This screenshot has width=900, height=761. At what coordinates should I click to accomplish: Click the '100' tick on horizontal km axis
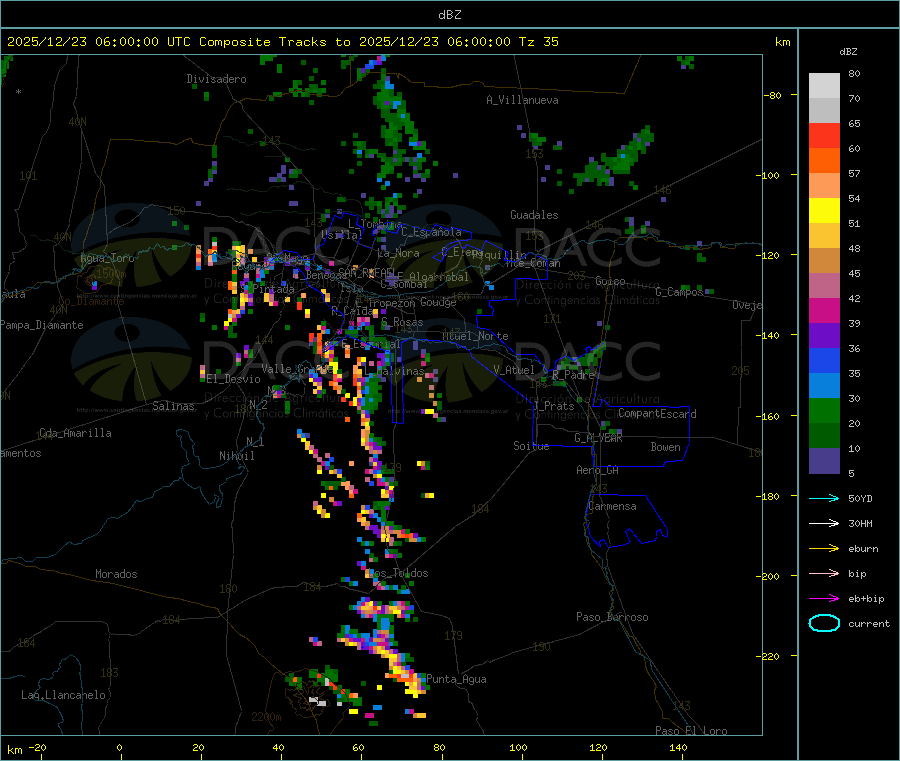pyautogui.click(x=518, y=747)
